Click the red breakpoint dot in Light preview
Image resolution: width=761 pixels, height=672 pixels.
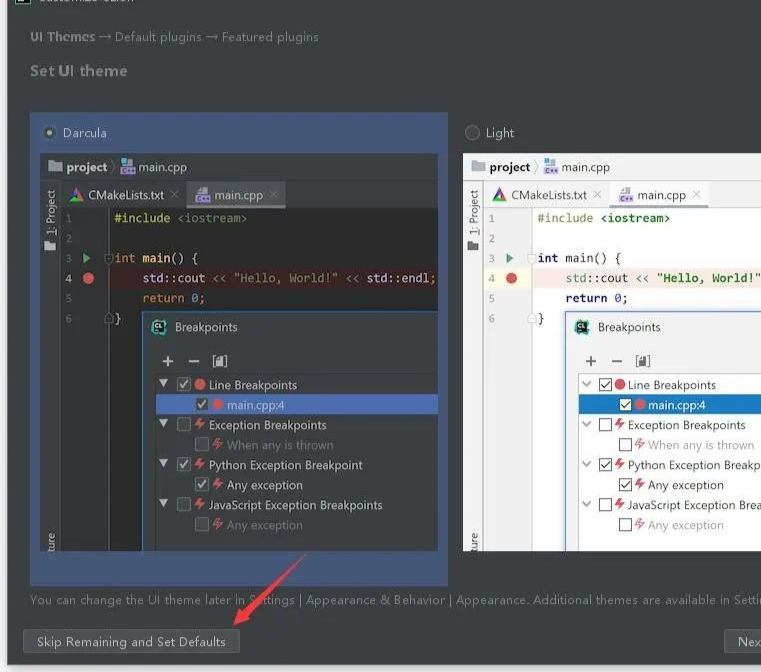click(x=511, y=278)
